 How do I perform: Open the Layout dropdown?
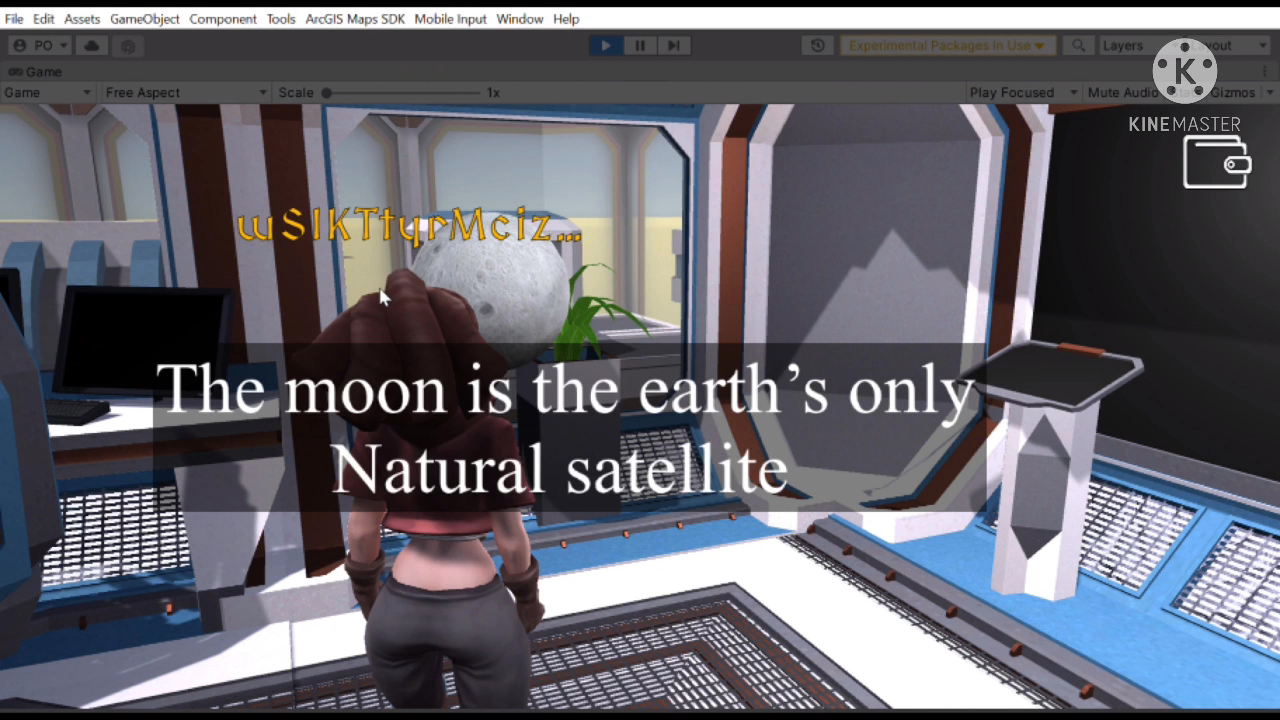(x=1225, y=45)
